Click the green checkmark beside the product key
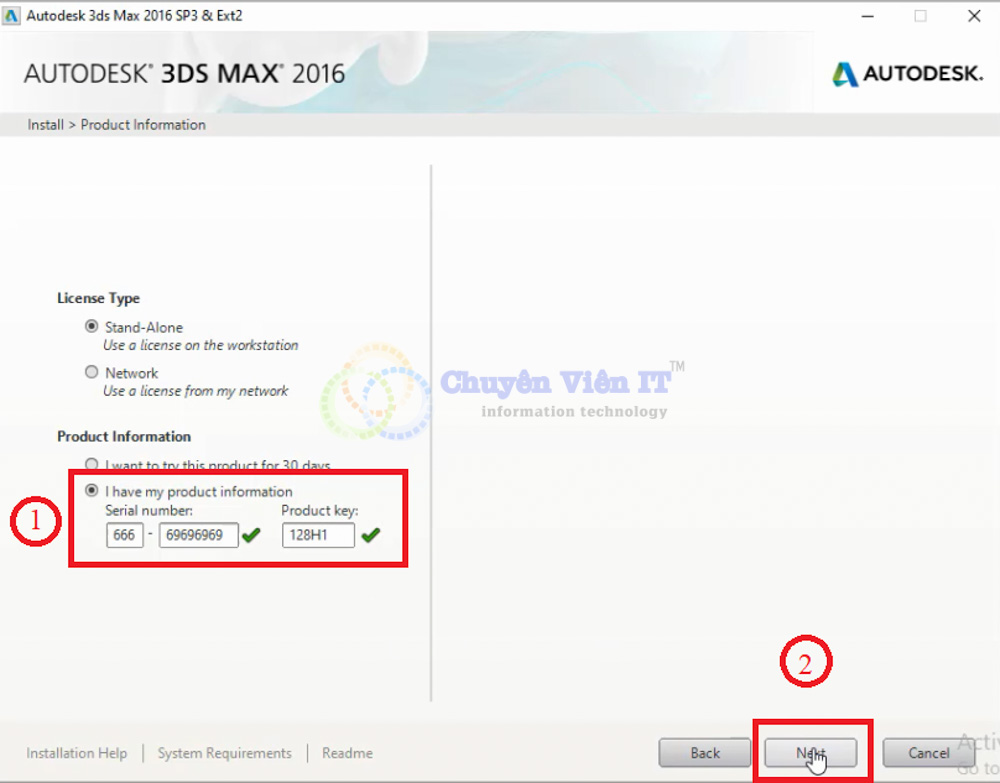Image resolution: width=1000 pixels, height=783 pixels. tap(371, 535)
